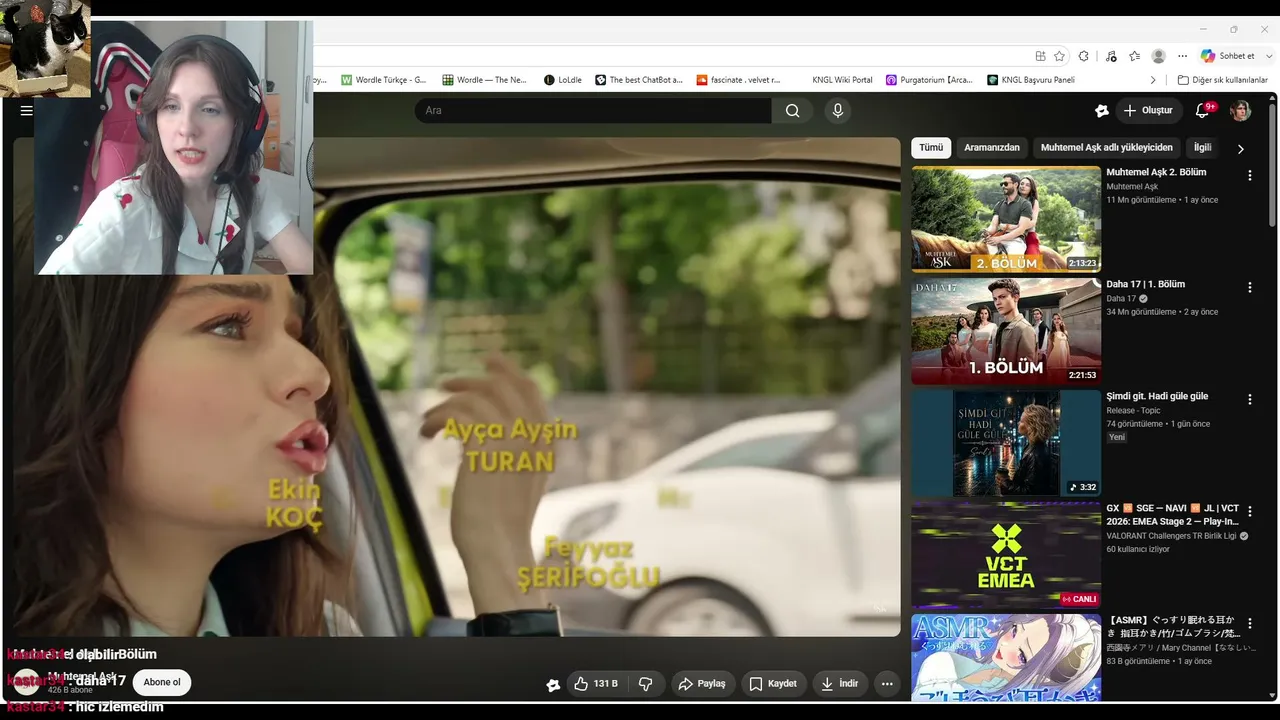The image size is (1280, 720).
Task: Open the browser favorites list icon
Action: [x=1134, y=56]
